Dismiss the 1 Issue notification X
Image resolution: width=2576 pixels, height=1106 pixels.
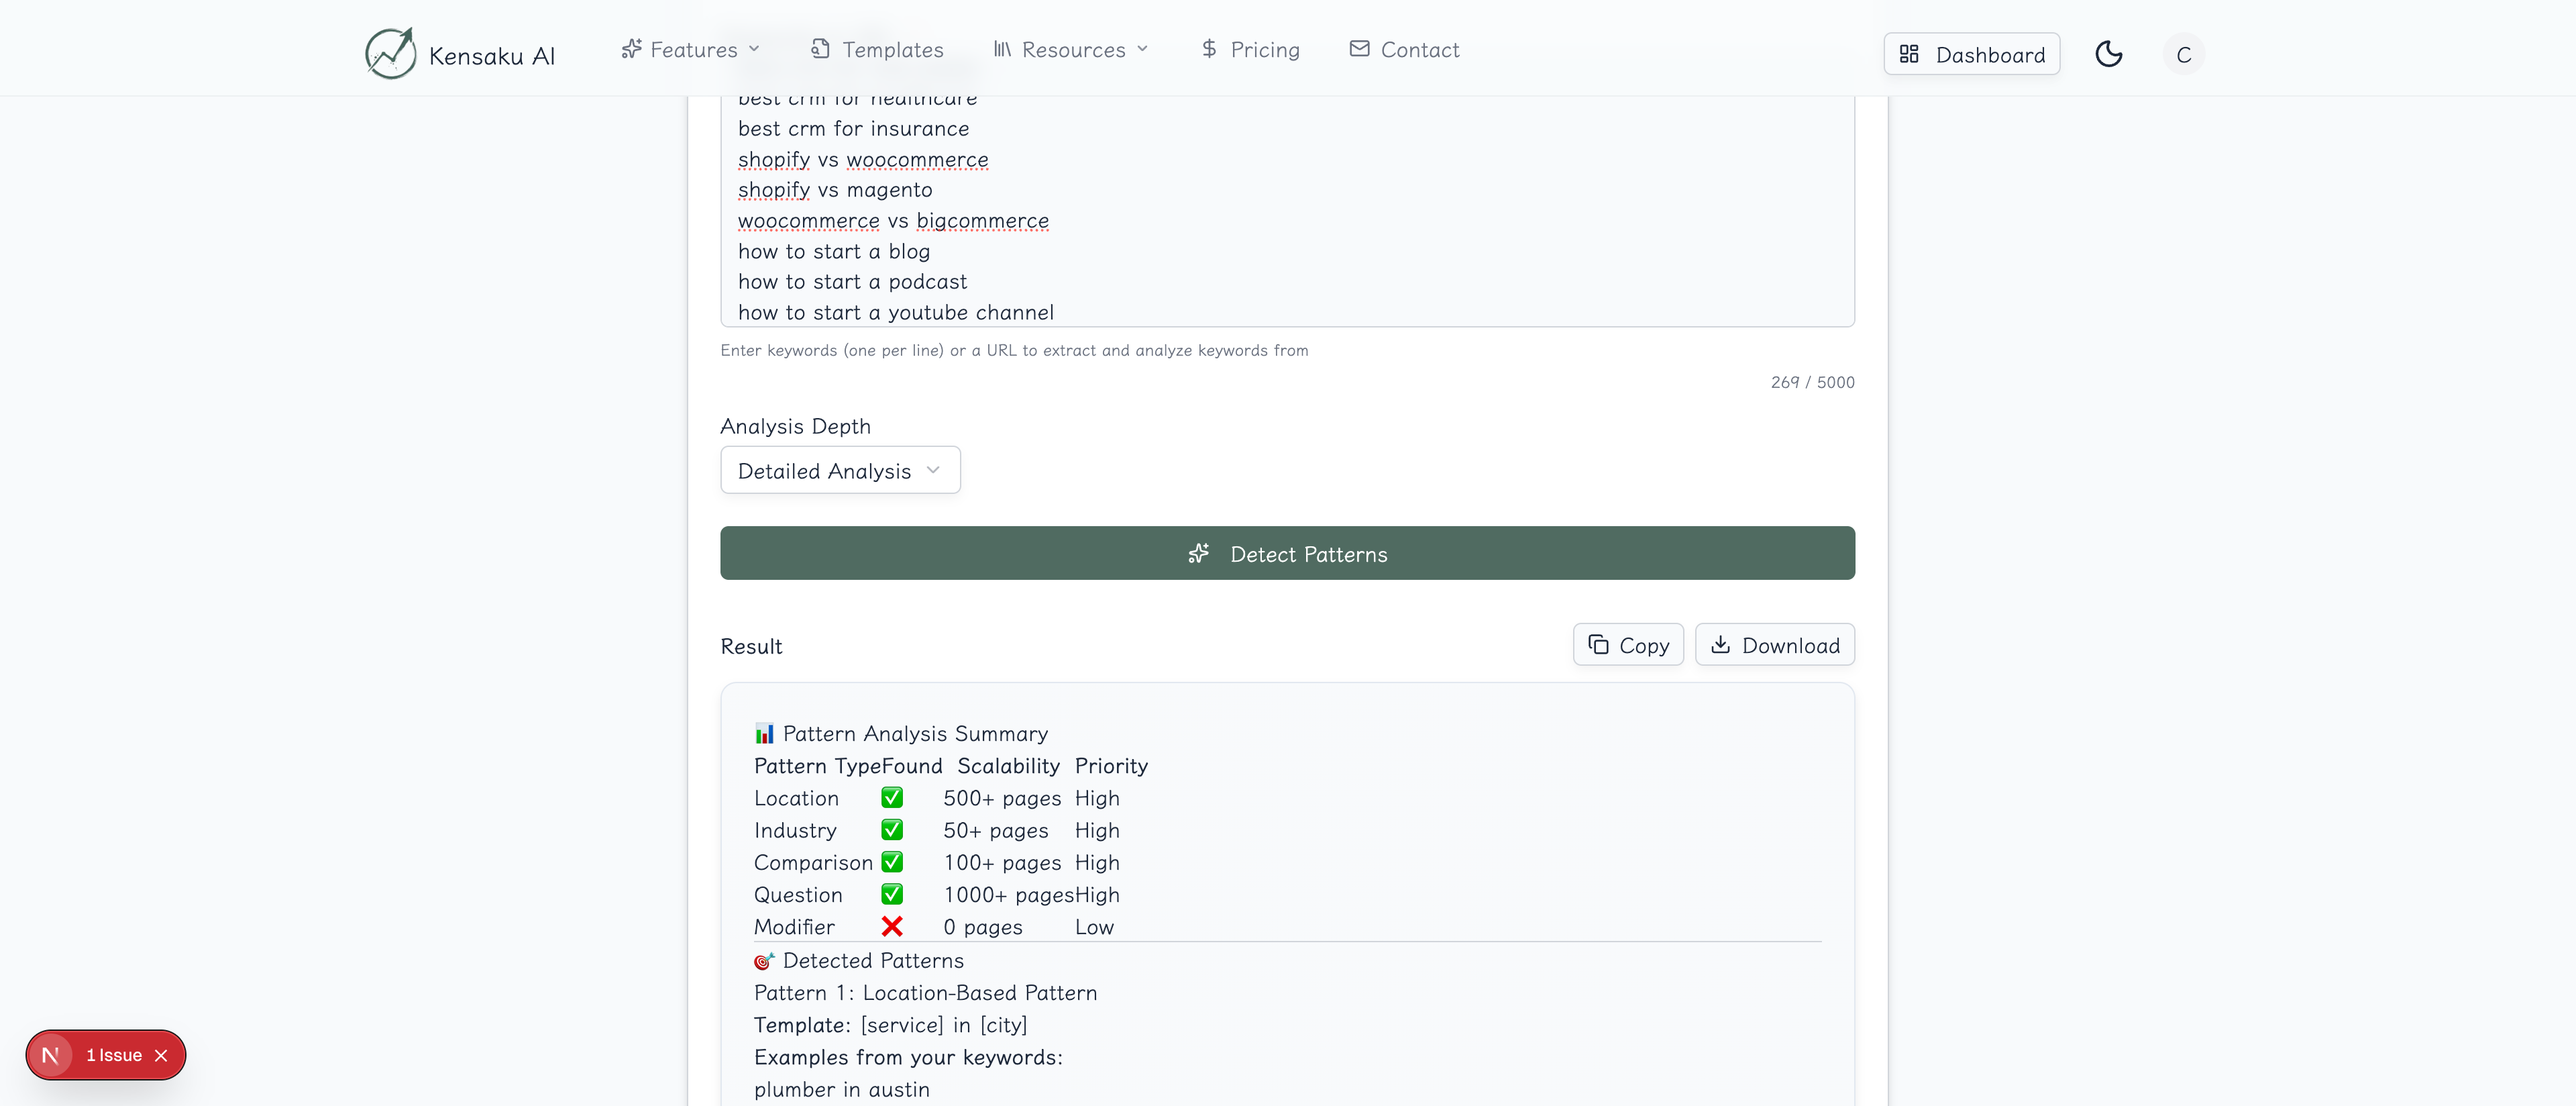click(x=161, y=1055)
